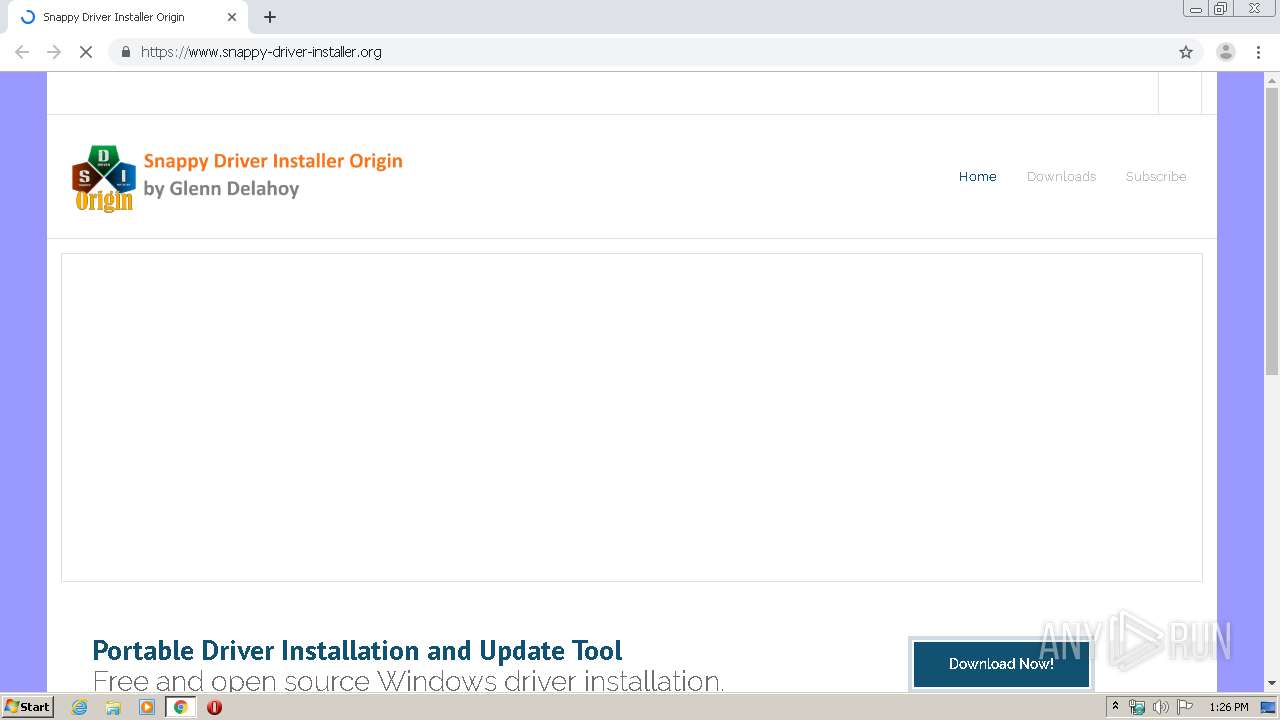
Task: Open the media player taskbar icon
Action: click(147, 707)
